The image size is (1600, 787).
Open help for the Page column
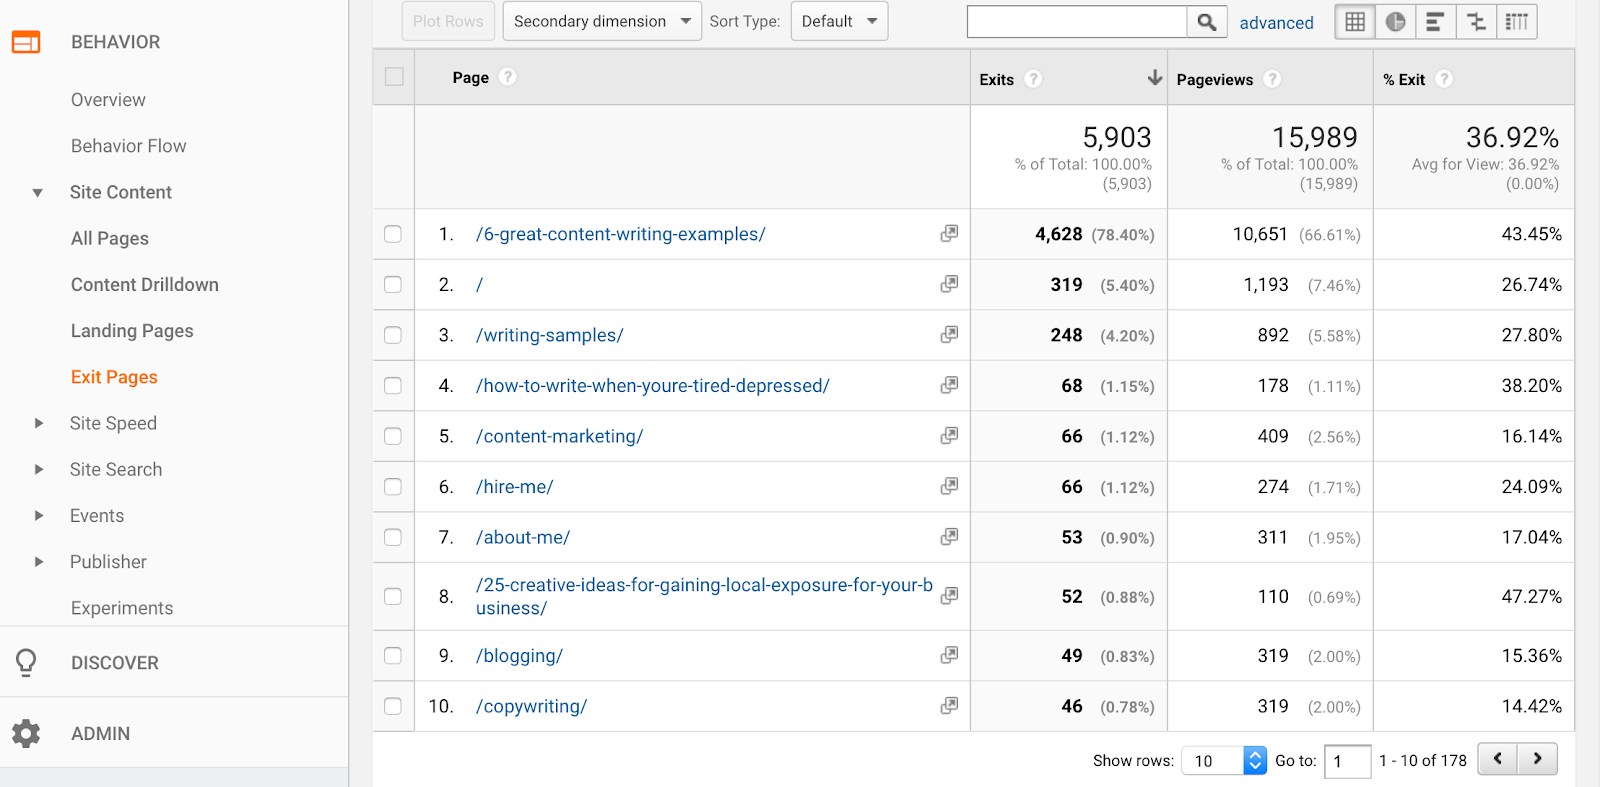tap(508, 77)
